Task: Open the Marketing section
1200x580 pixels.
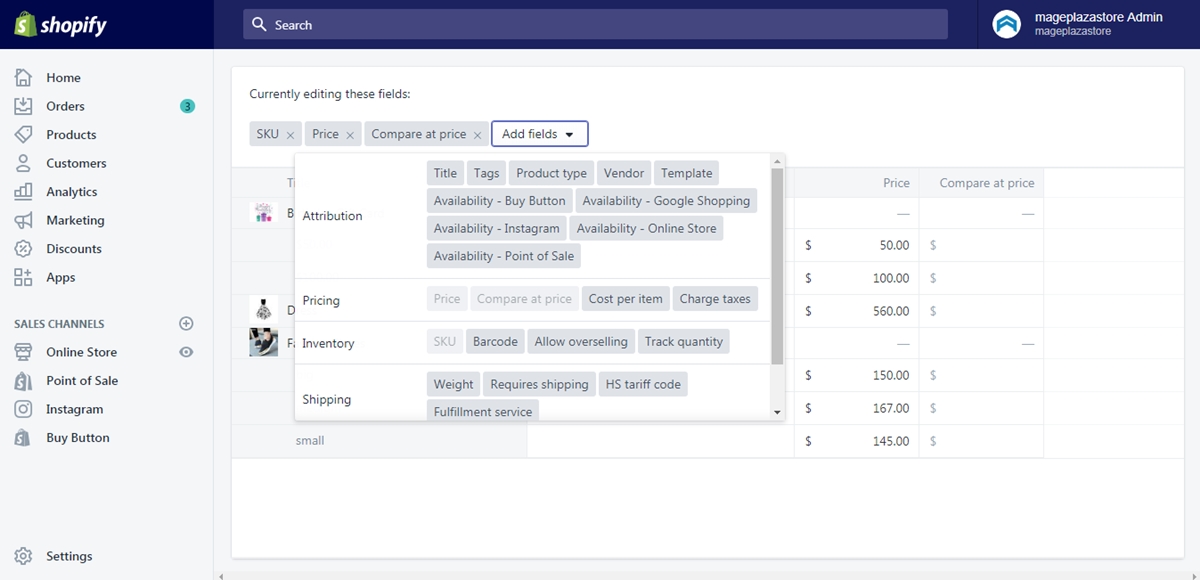Action: click(75, 220)
